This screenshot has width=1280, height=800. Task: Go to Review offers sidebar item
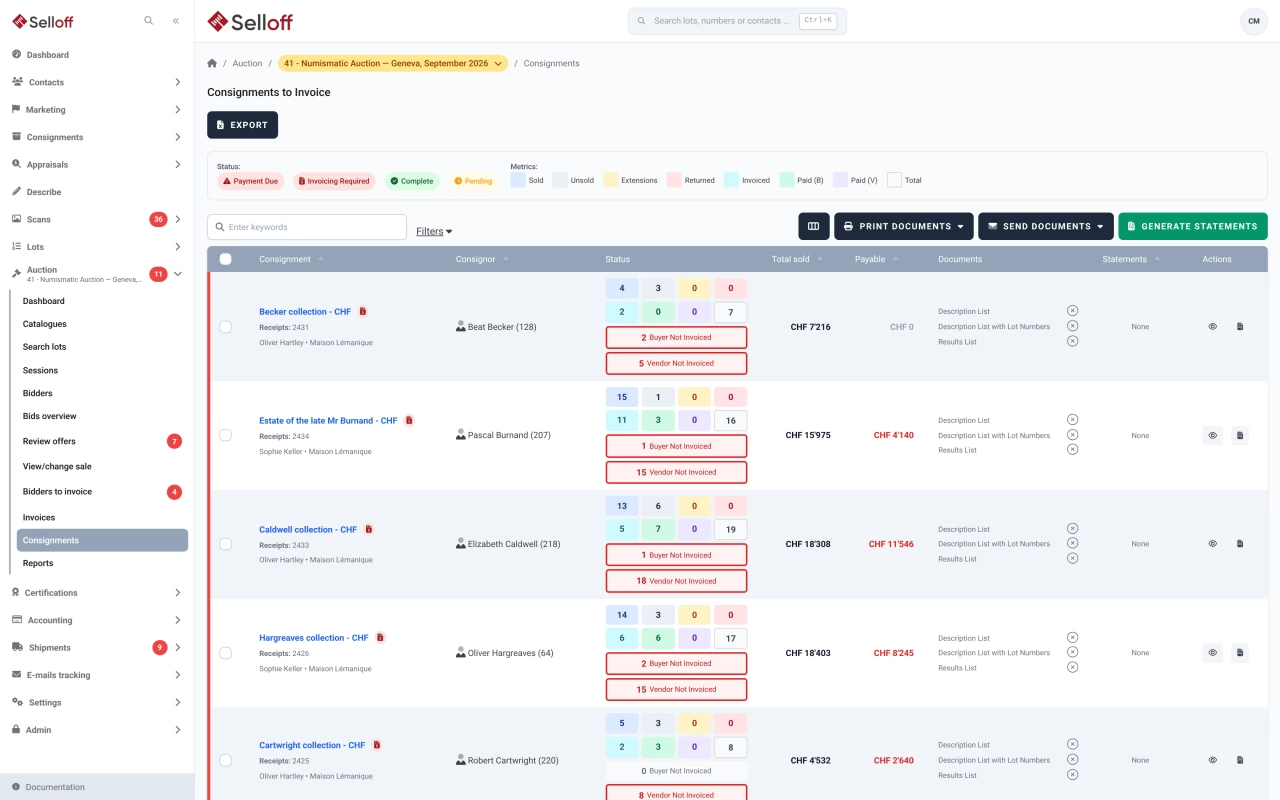click(102, 441)
